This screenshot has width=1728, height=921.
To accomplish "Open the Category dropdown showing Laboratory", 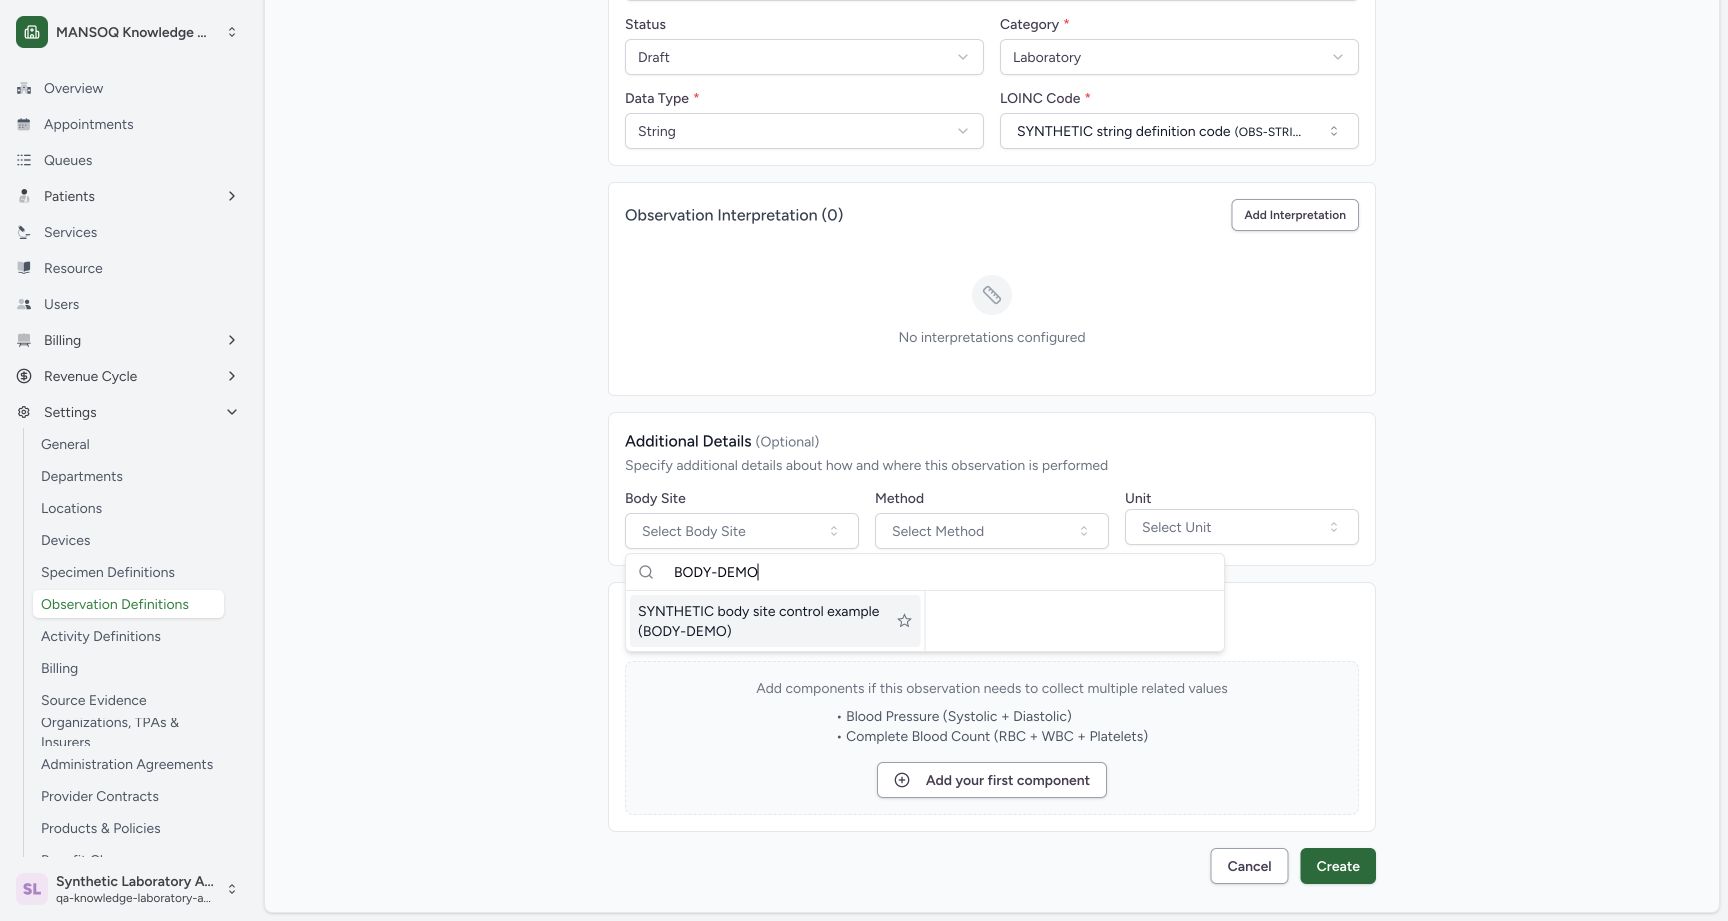I will click(1179, 57).
